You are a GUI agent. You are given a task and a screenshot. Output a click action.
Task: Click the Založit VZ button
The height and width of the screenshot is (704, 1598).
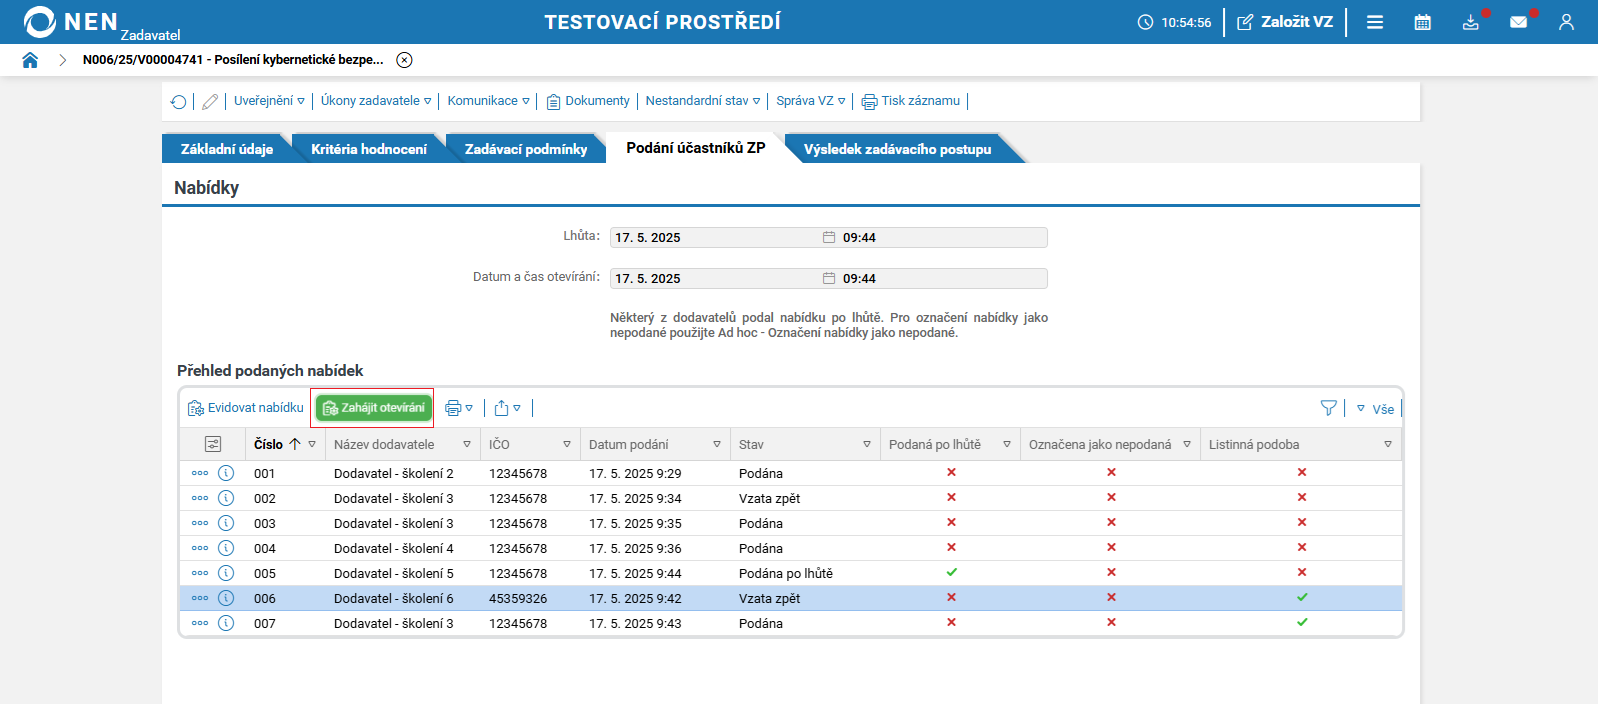(x=1285, y=22)
